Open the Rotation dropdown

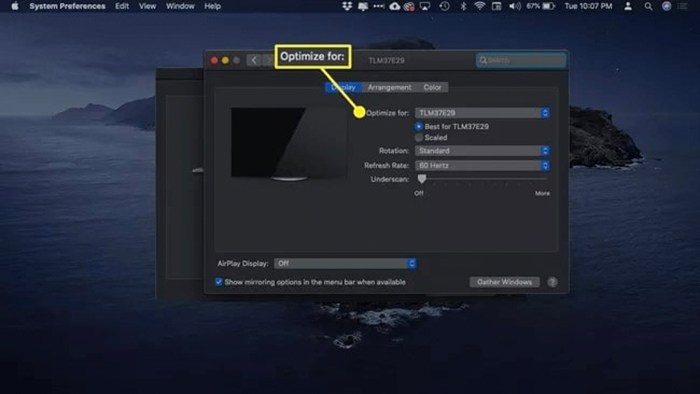[x=482, y=151]
